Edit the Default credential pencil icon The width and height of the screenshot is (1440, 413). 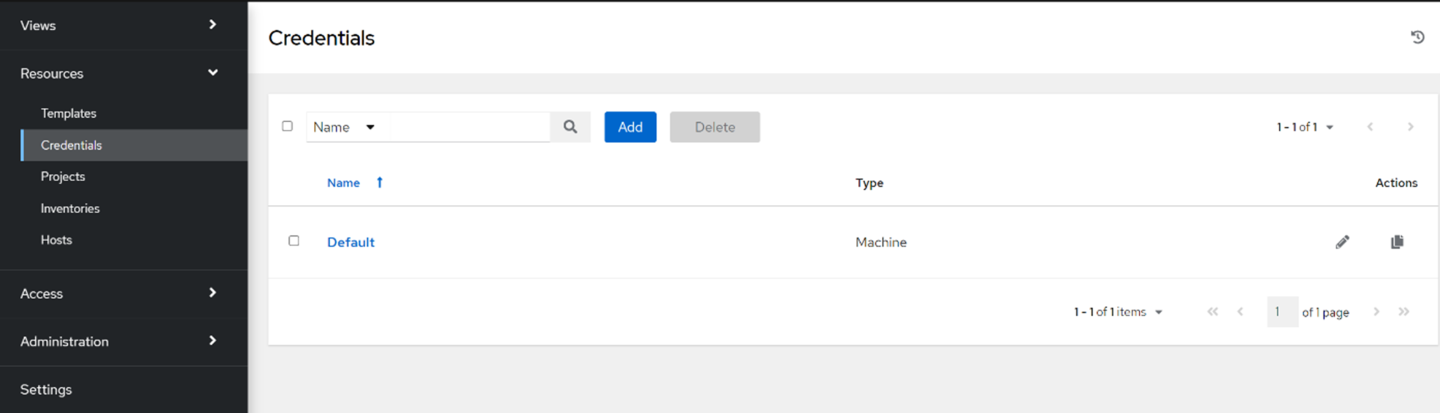point(1342,242)
